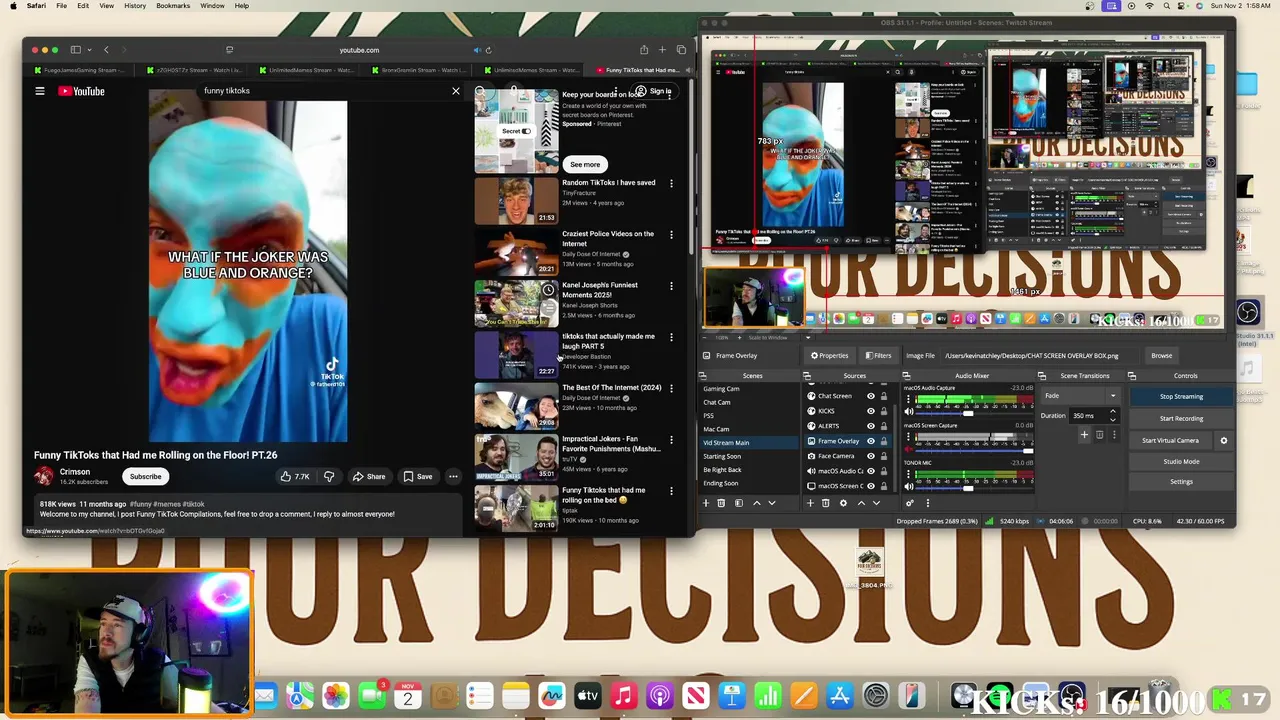Open macOS Screen Capture mixer options menu

coord(908,436)
